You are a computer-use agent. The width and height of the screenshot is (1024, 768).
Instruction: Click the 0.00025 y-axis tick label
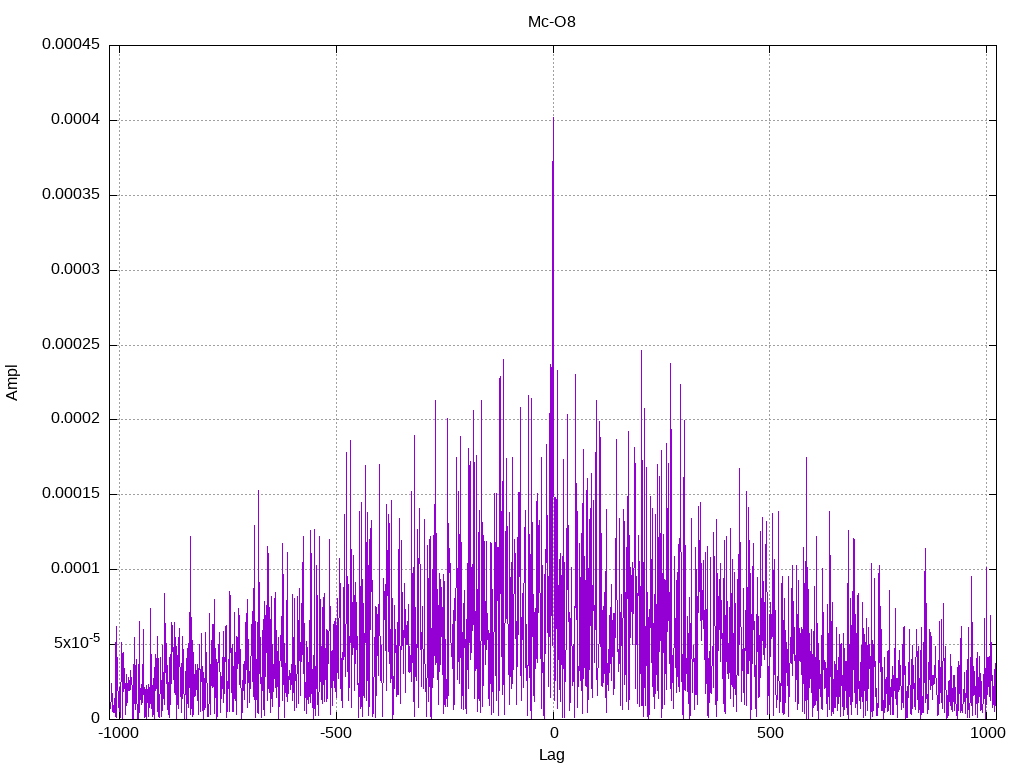71,344
